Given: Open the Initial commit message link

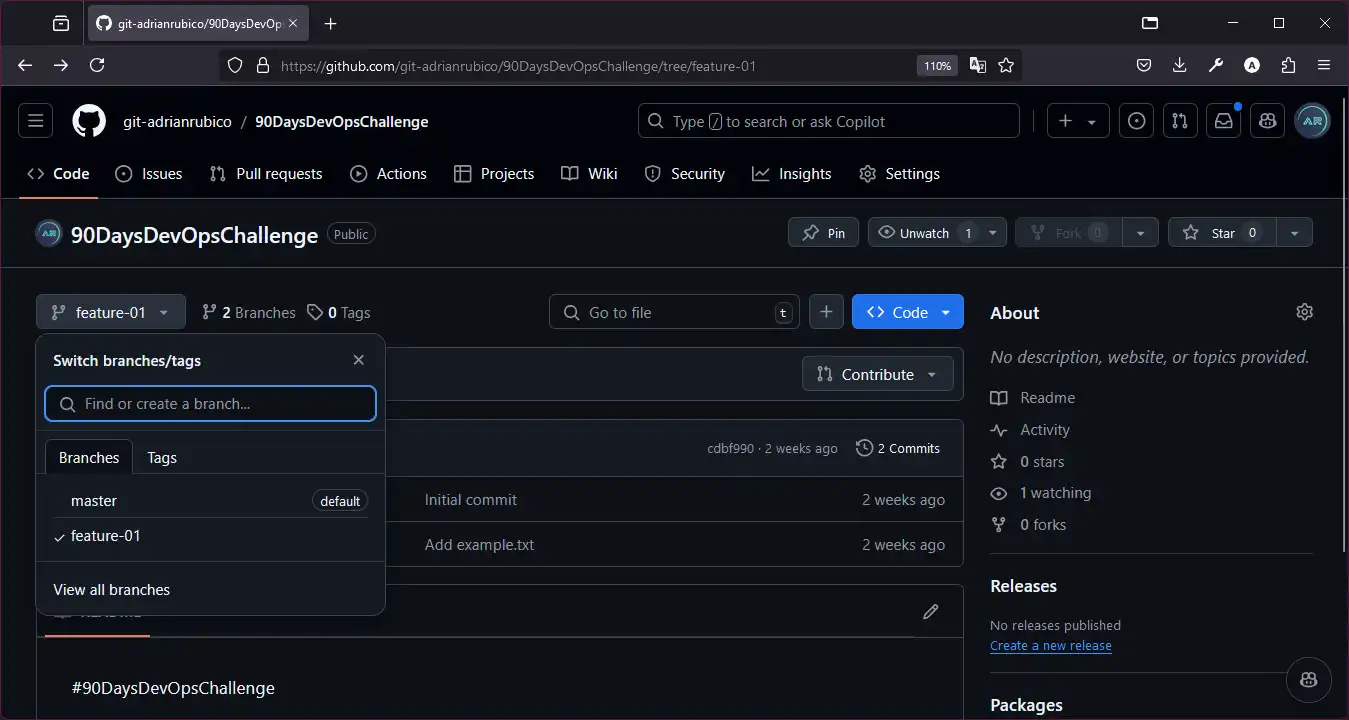Looking at the screenshot, I should [471, 499].
